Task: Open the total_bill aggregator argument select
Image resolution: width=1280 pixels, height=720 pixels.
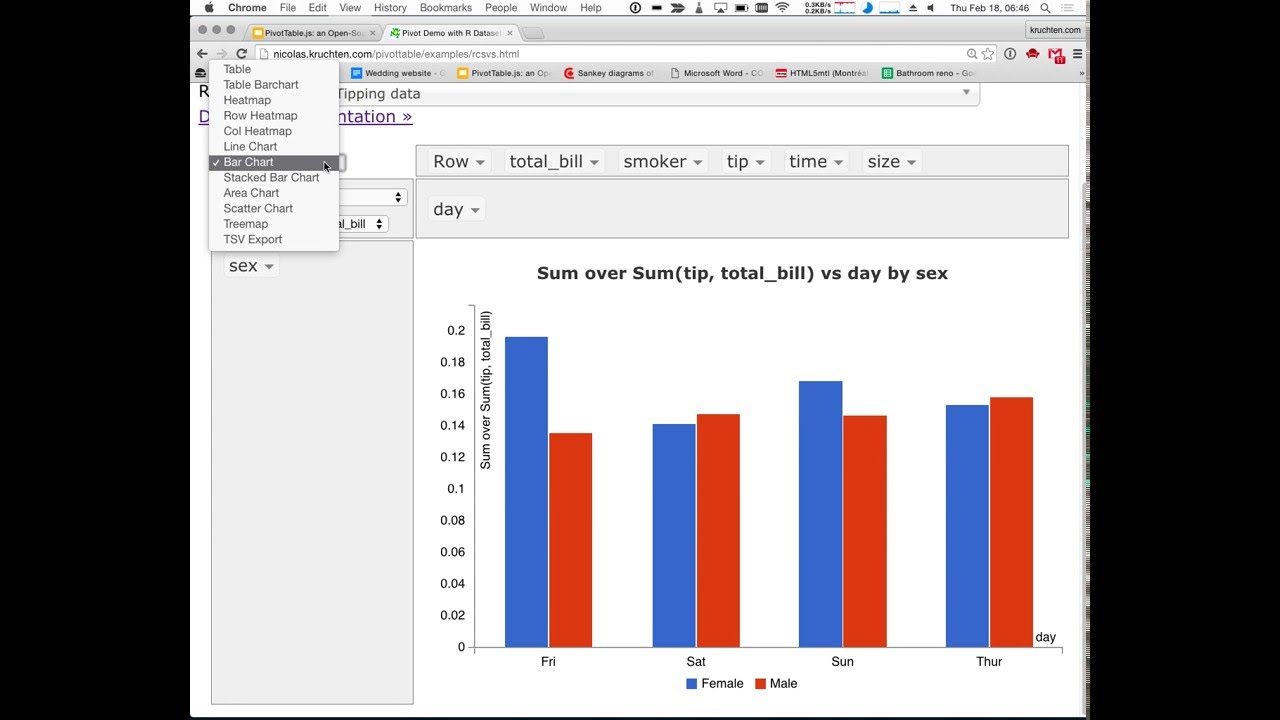Action: pyautogui.click(x=363, y=224)
